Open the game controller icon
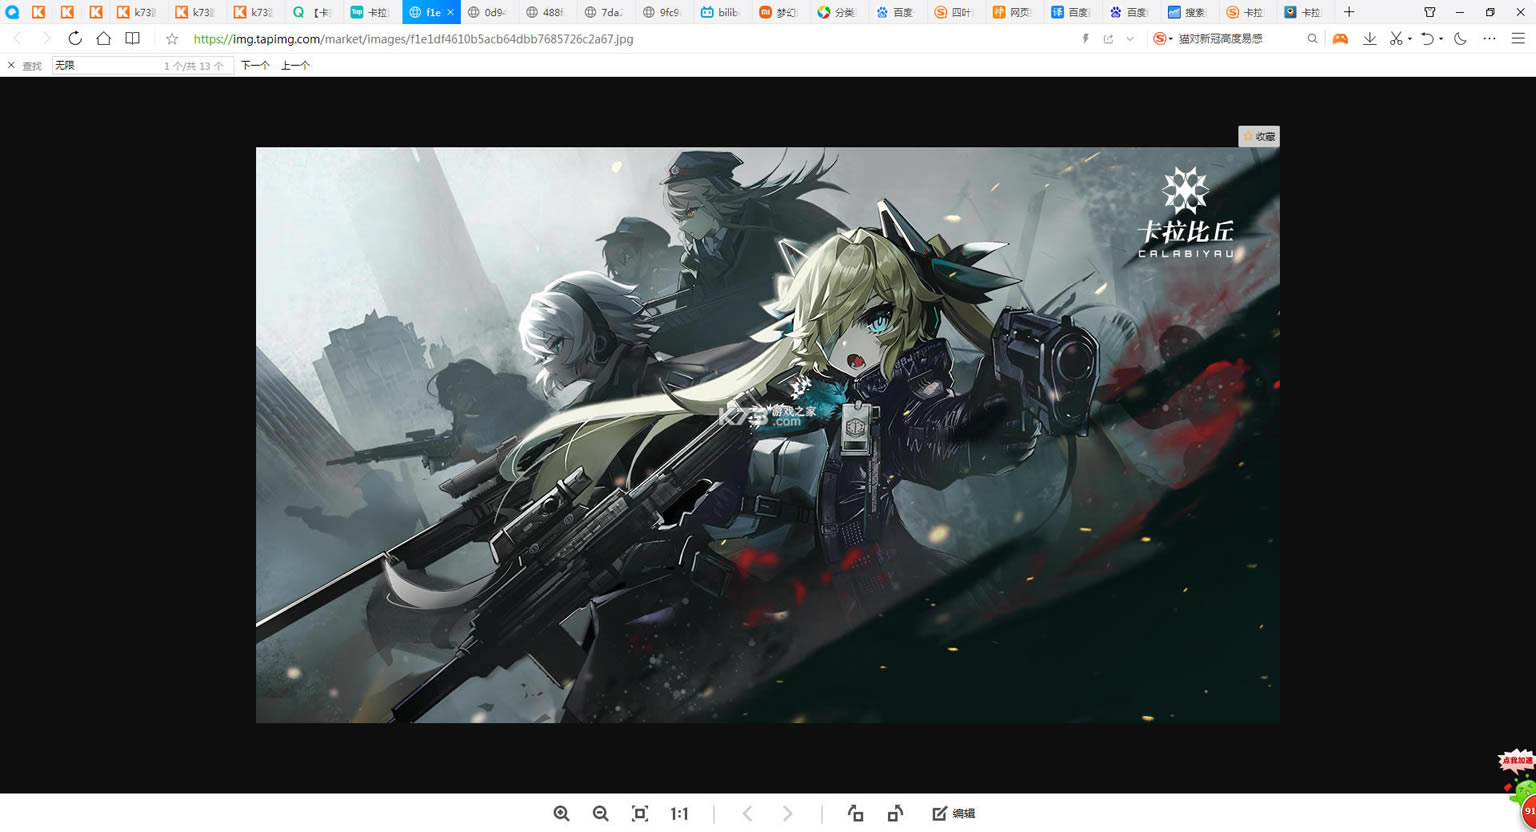Viewport: 1536px width, 832px height. (x=1340, y=39)
